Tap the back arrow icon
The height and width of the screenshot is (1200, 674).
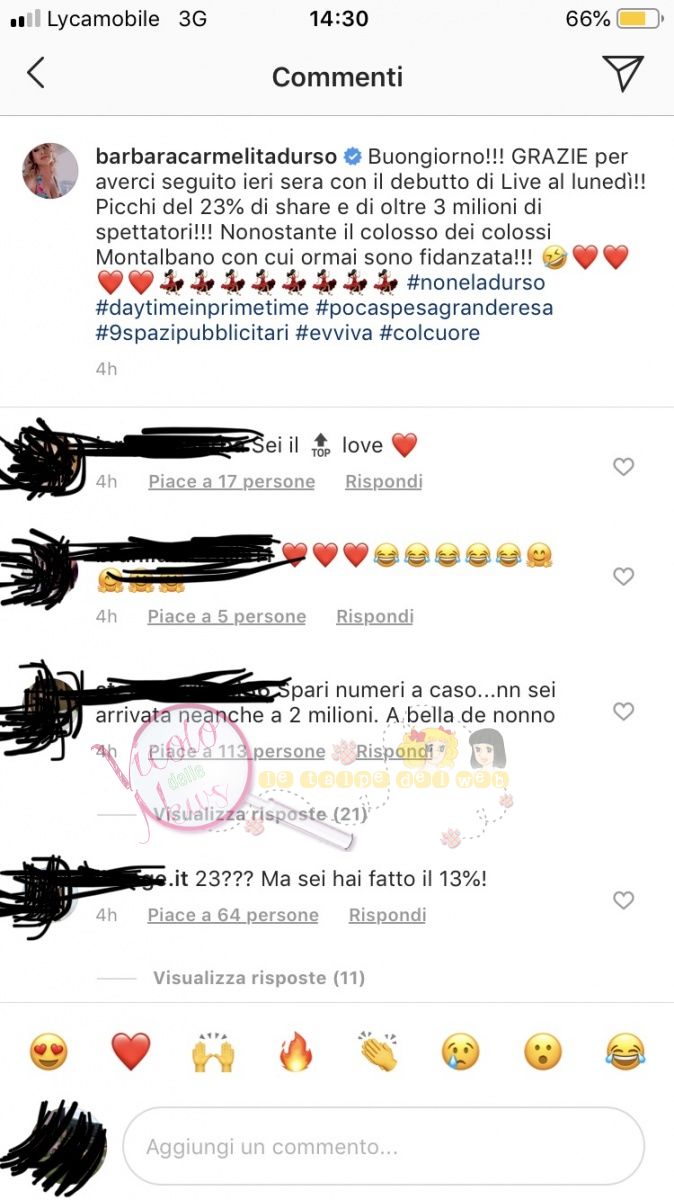(x=36, y=73)
